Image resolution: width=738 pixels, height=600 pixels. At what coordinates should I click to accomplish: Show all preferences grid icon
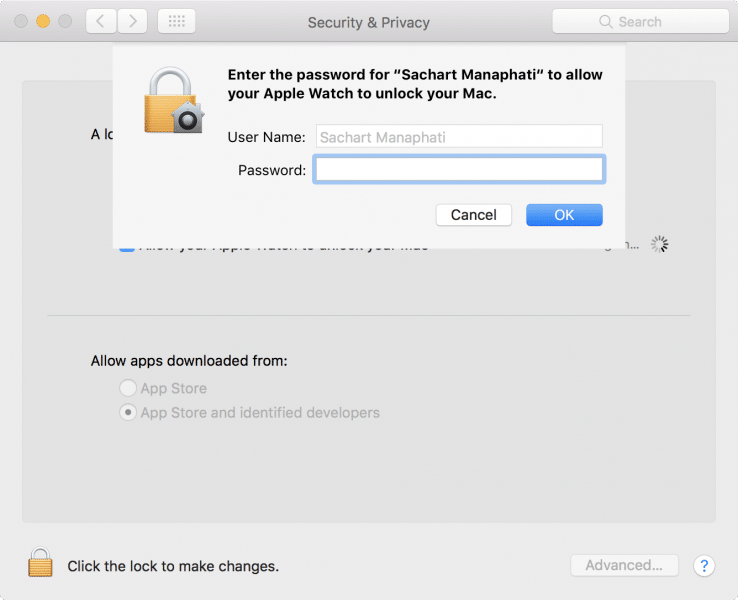pyautogui.click(x=176, y=21)
